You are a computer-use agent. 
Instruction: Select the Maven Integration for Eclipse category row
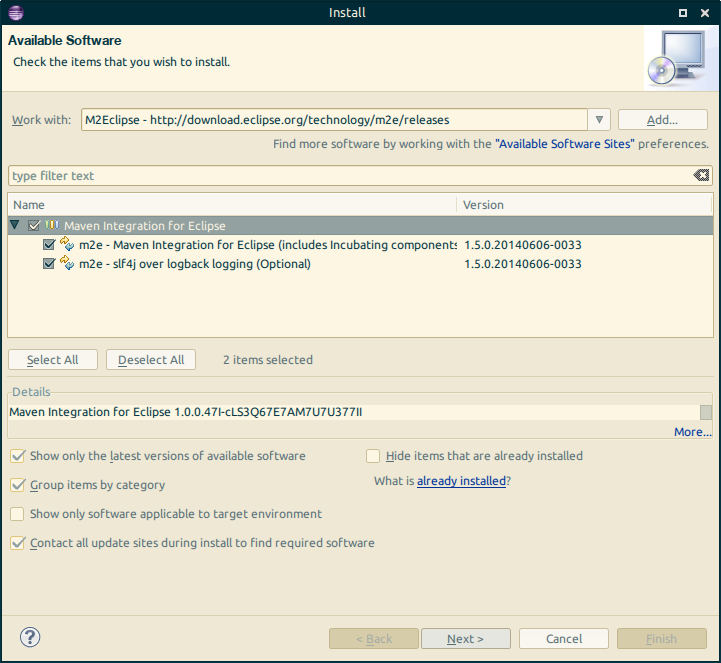(x=360, y=226)
